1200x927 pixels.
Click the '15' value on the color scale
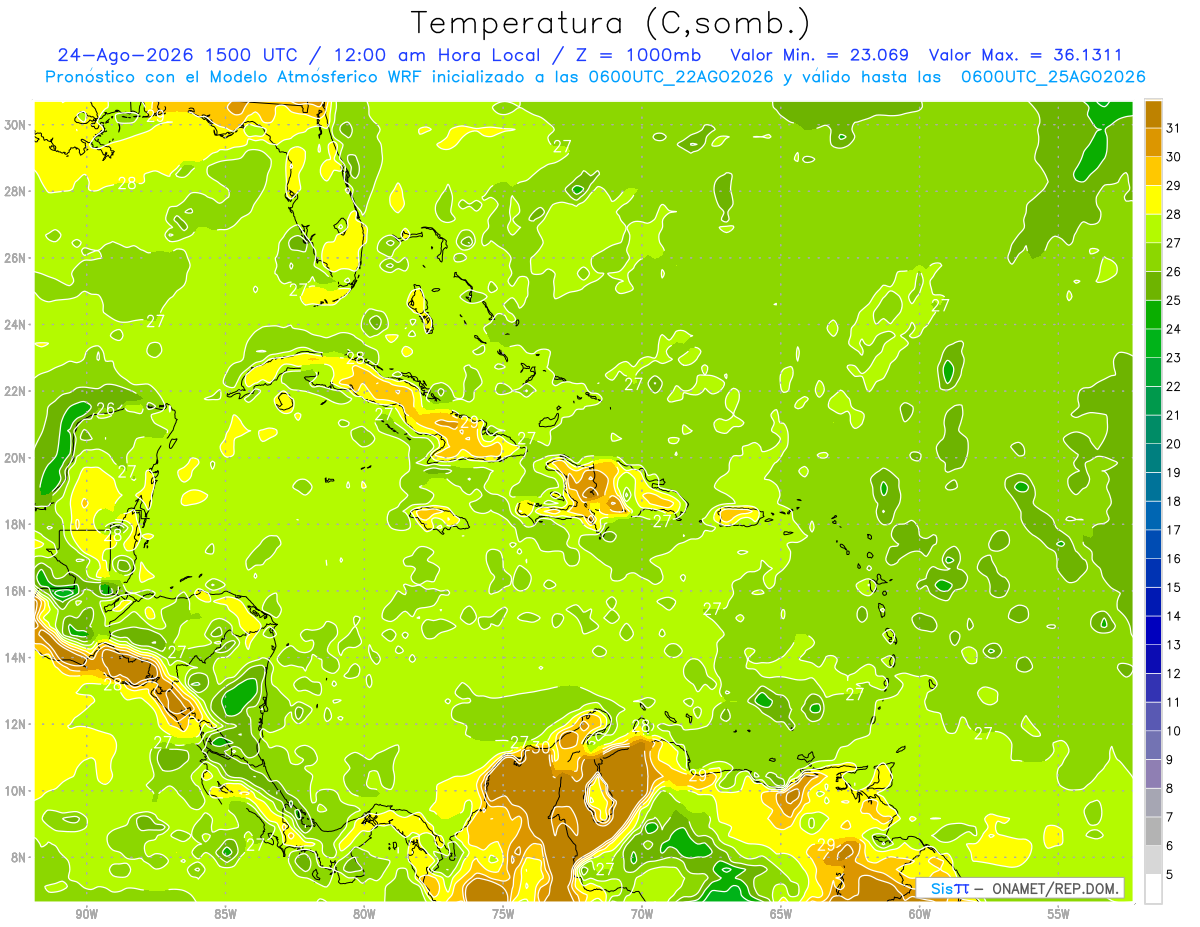[x=1173, y=587]
